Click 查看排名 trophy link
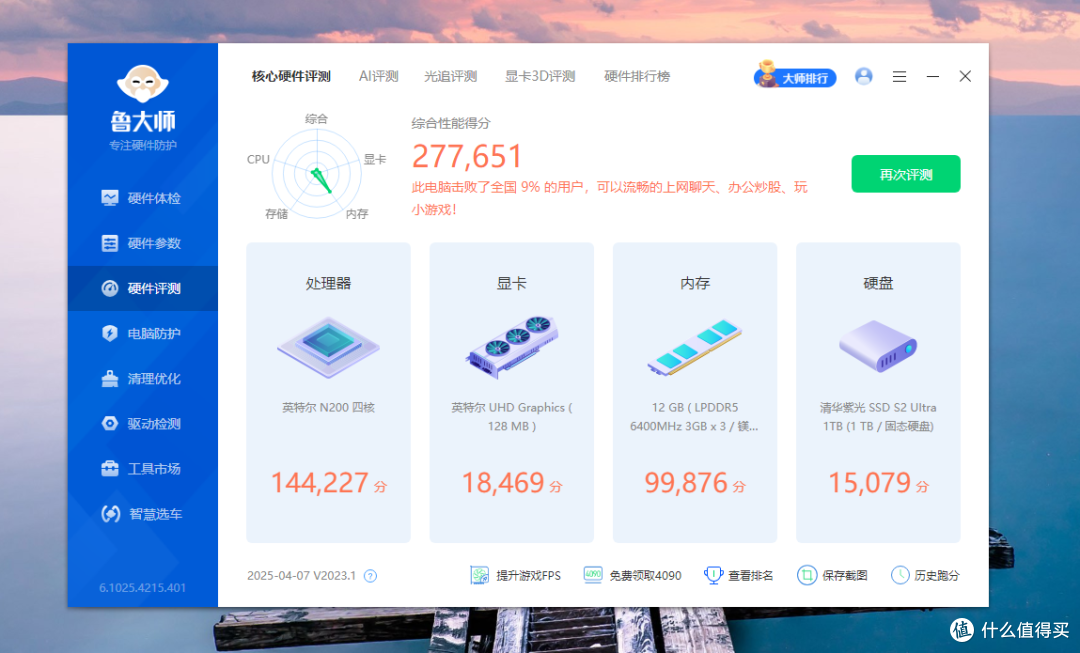Viewport: 1080px width, 653px height. 738,575
